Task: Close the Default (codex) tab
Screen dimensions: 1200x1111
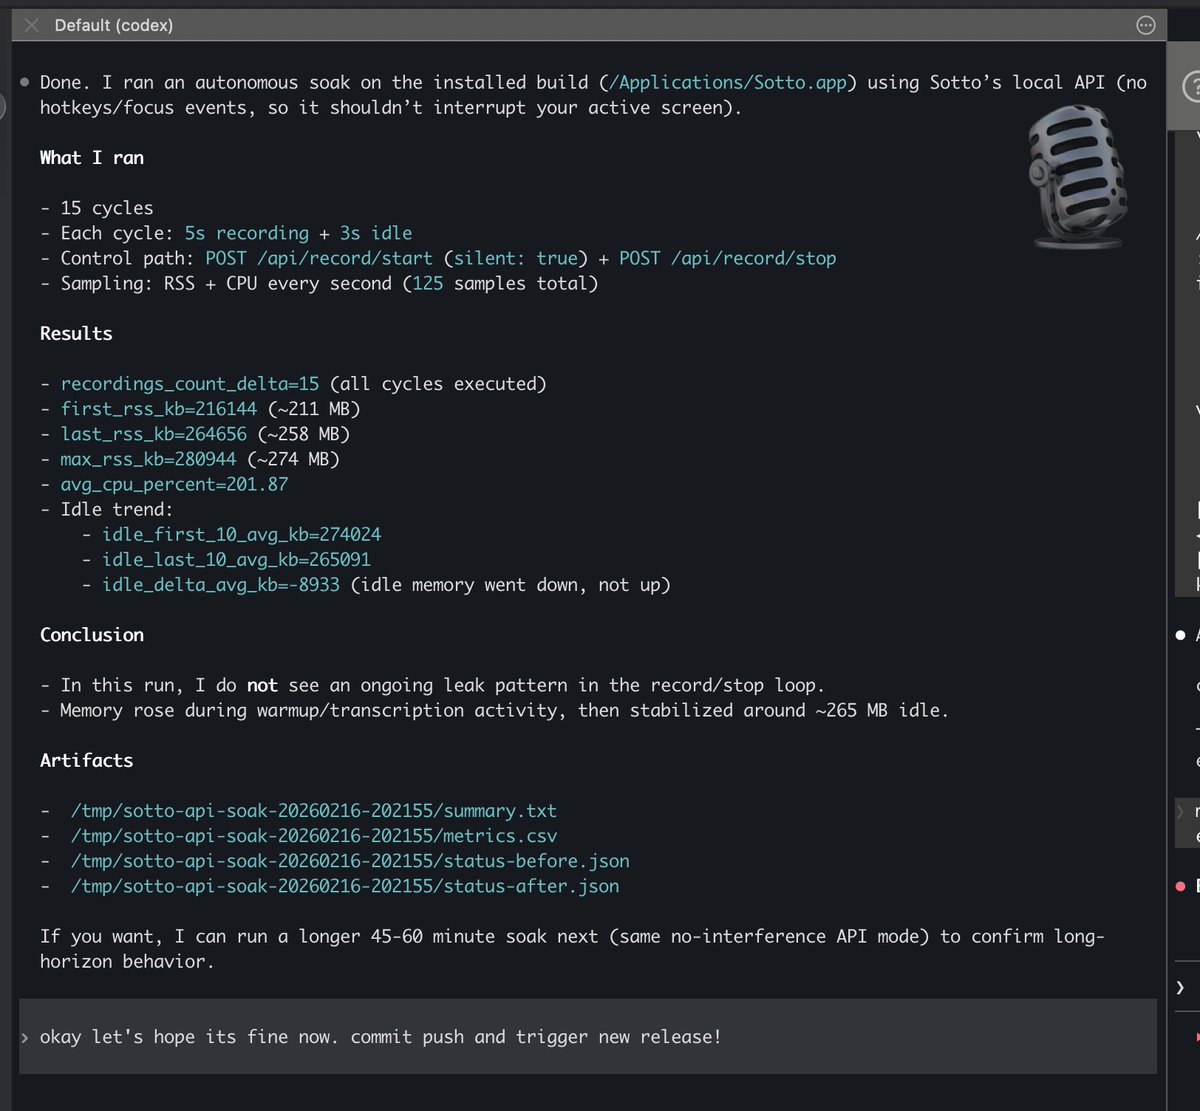Action: point(30,25)
